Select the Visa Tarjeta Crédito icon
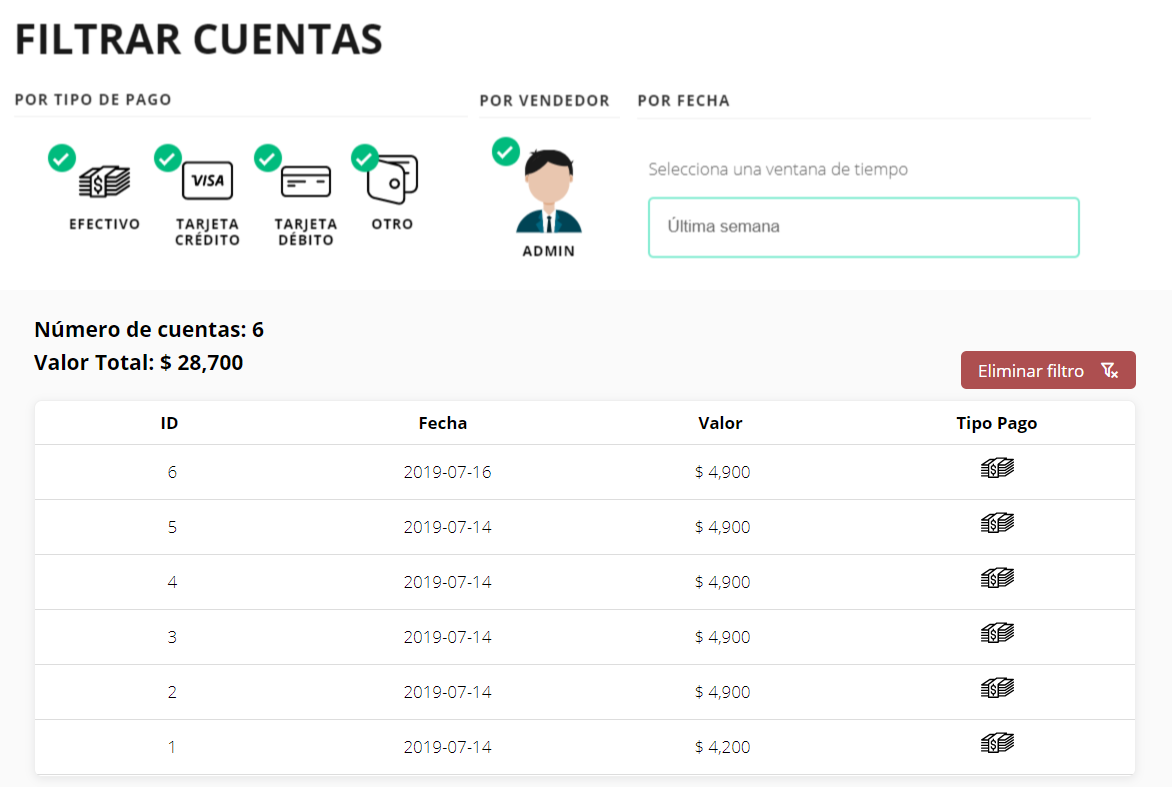Viewport: 1172px width, 792px height. pyautogui.click(x=207, y=181)
